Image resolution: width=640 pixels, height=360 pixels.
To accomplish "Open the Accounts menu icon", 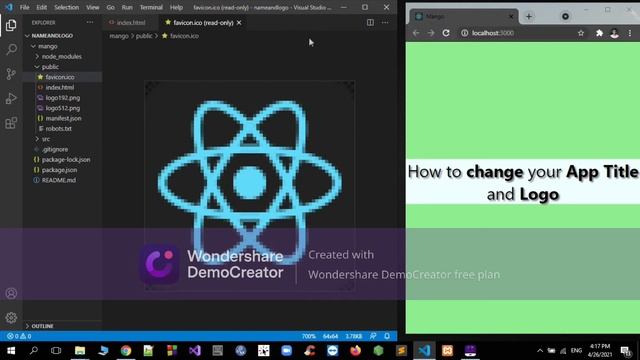I will coord(11,293).
